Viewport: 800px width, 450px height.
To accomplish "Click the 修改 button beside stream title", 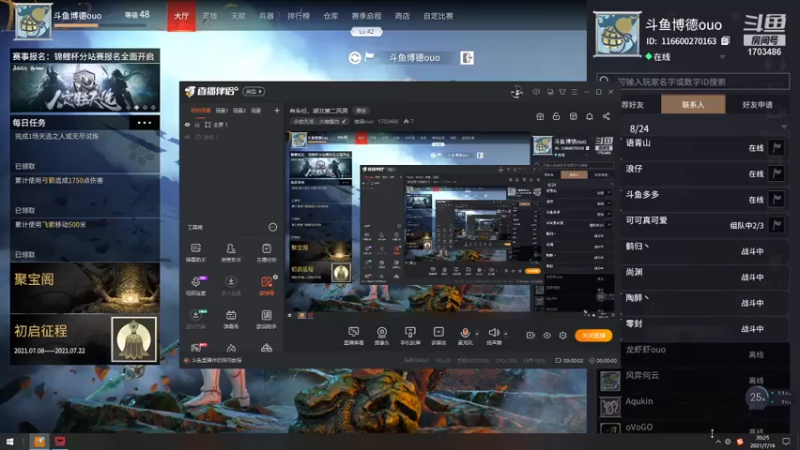I will pyautogui.click(x=361, y=110).
